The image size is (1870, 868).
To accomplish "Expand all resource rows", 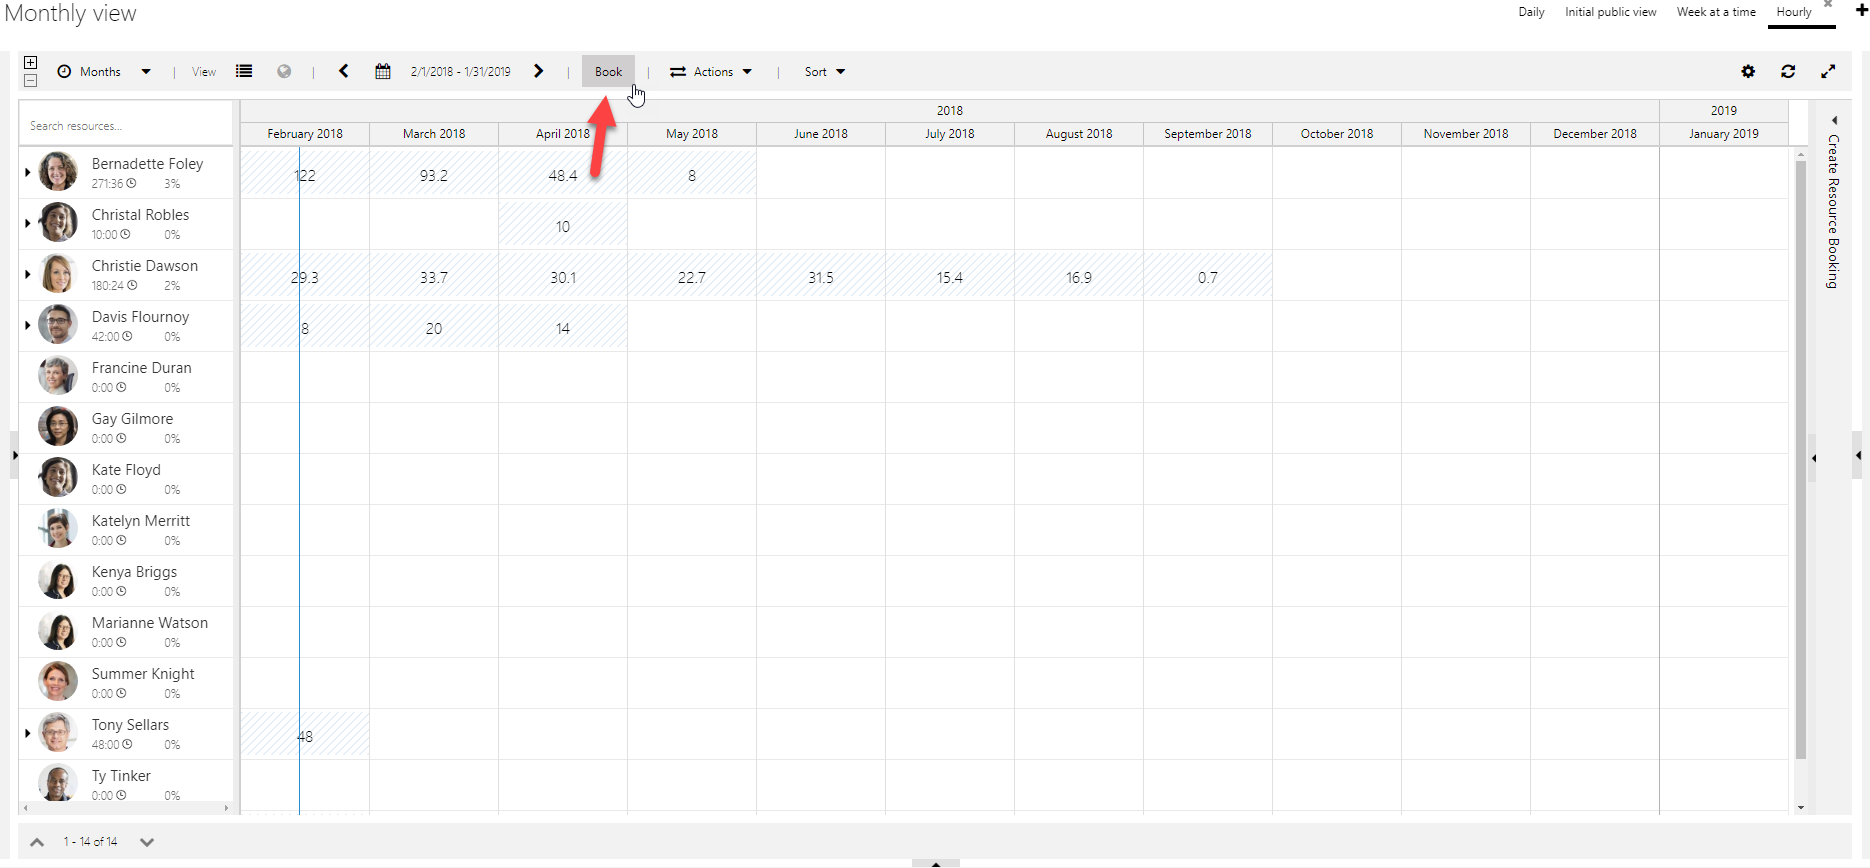I will pyautogui.click(x=31, y=63).
